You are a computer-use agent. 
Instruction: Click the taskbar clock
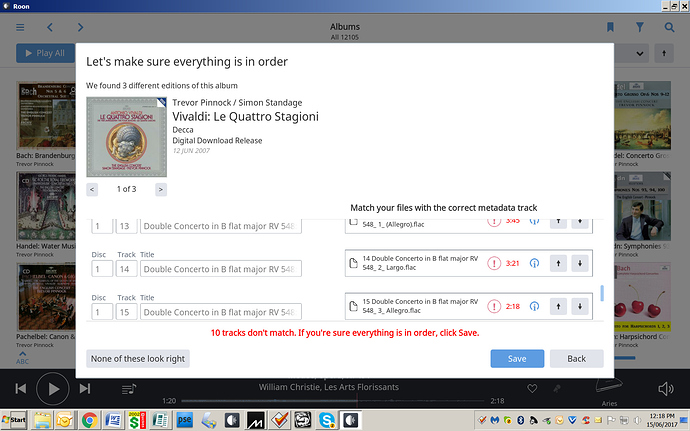click(x=662, y=420)
